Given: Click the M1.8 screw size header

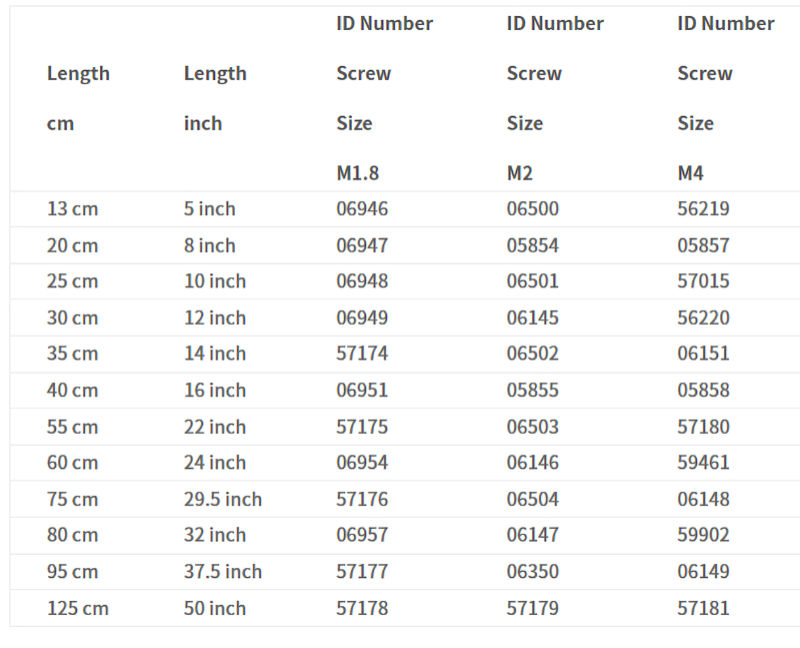Looking at the screenshot, I should pos(357,173).
